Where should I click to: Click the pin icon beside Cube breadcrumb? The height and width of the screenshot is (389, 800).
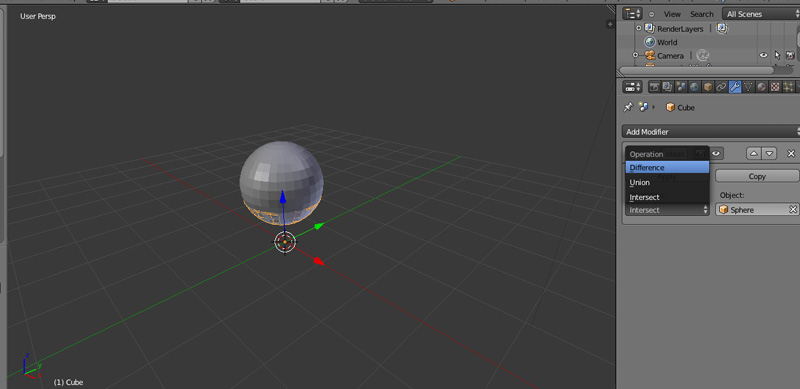point(629,107)
